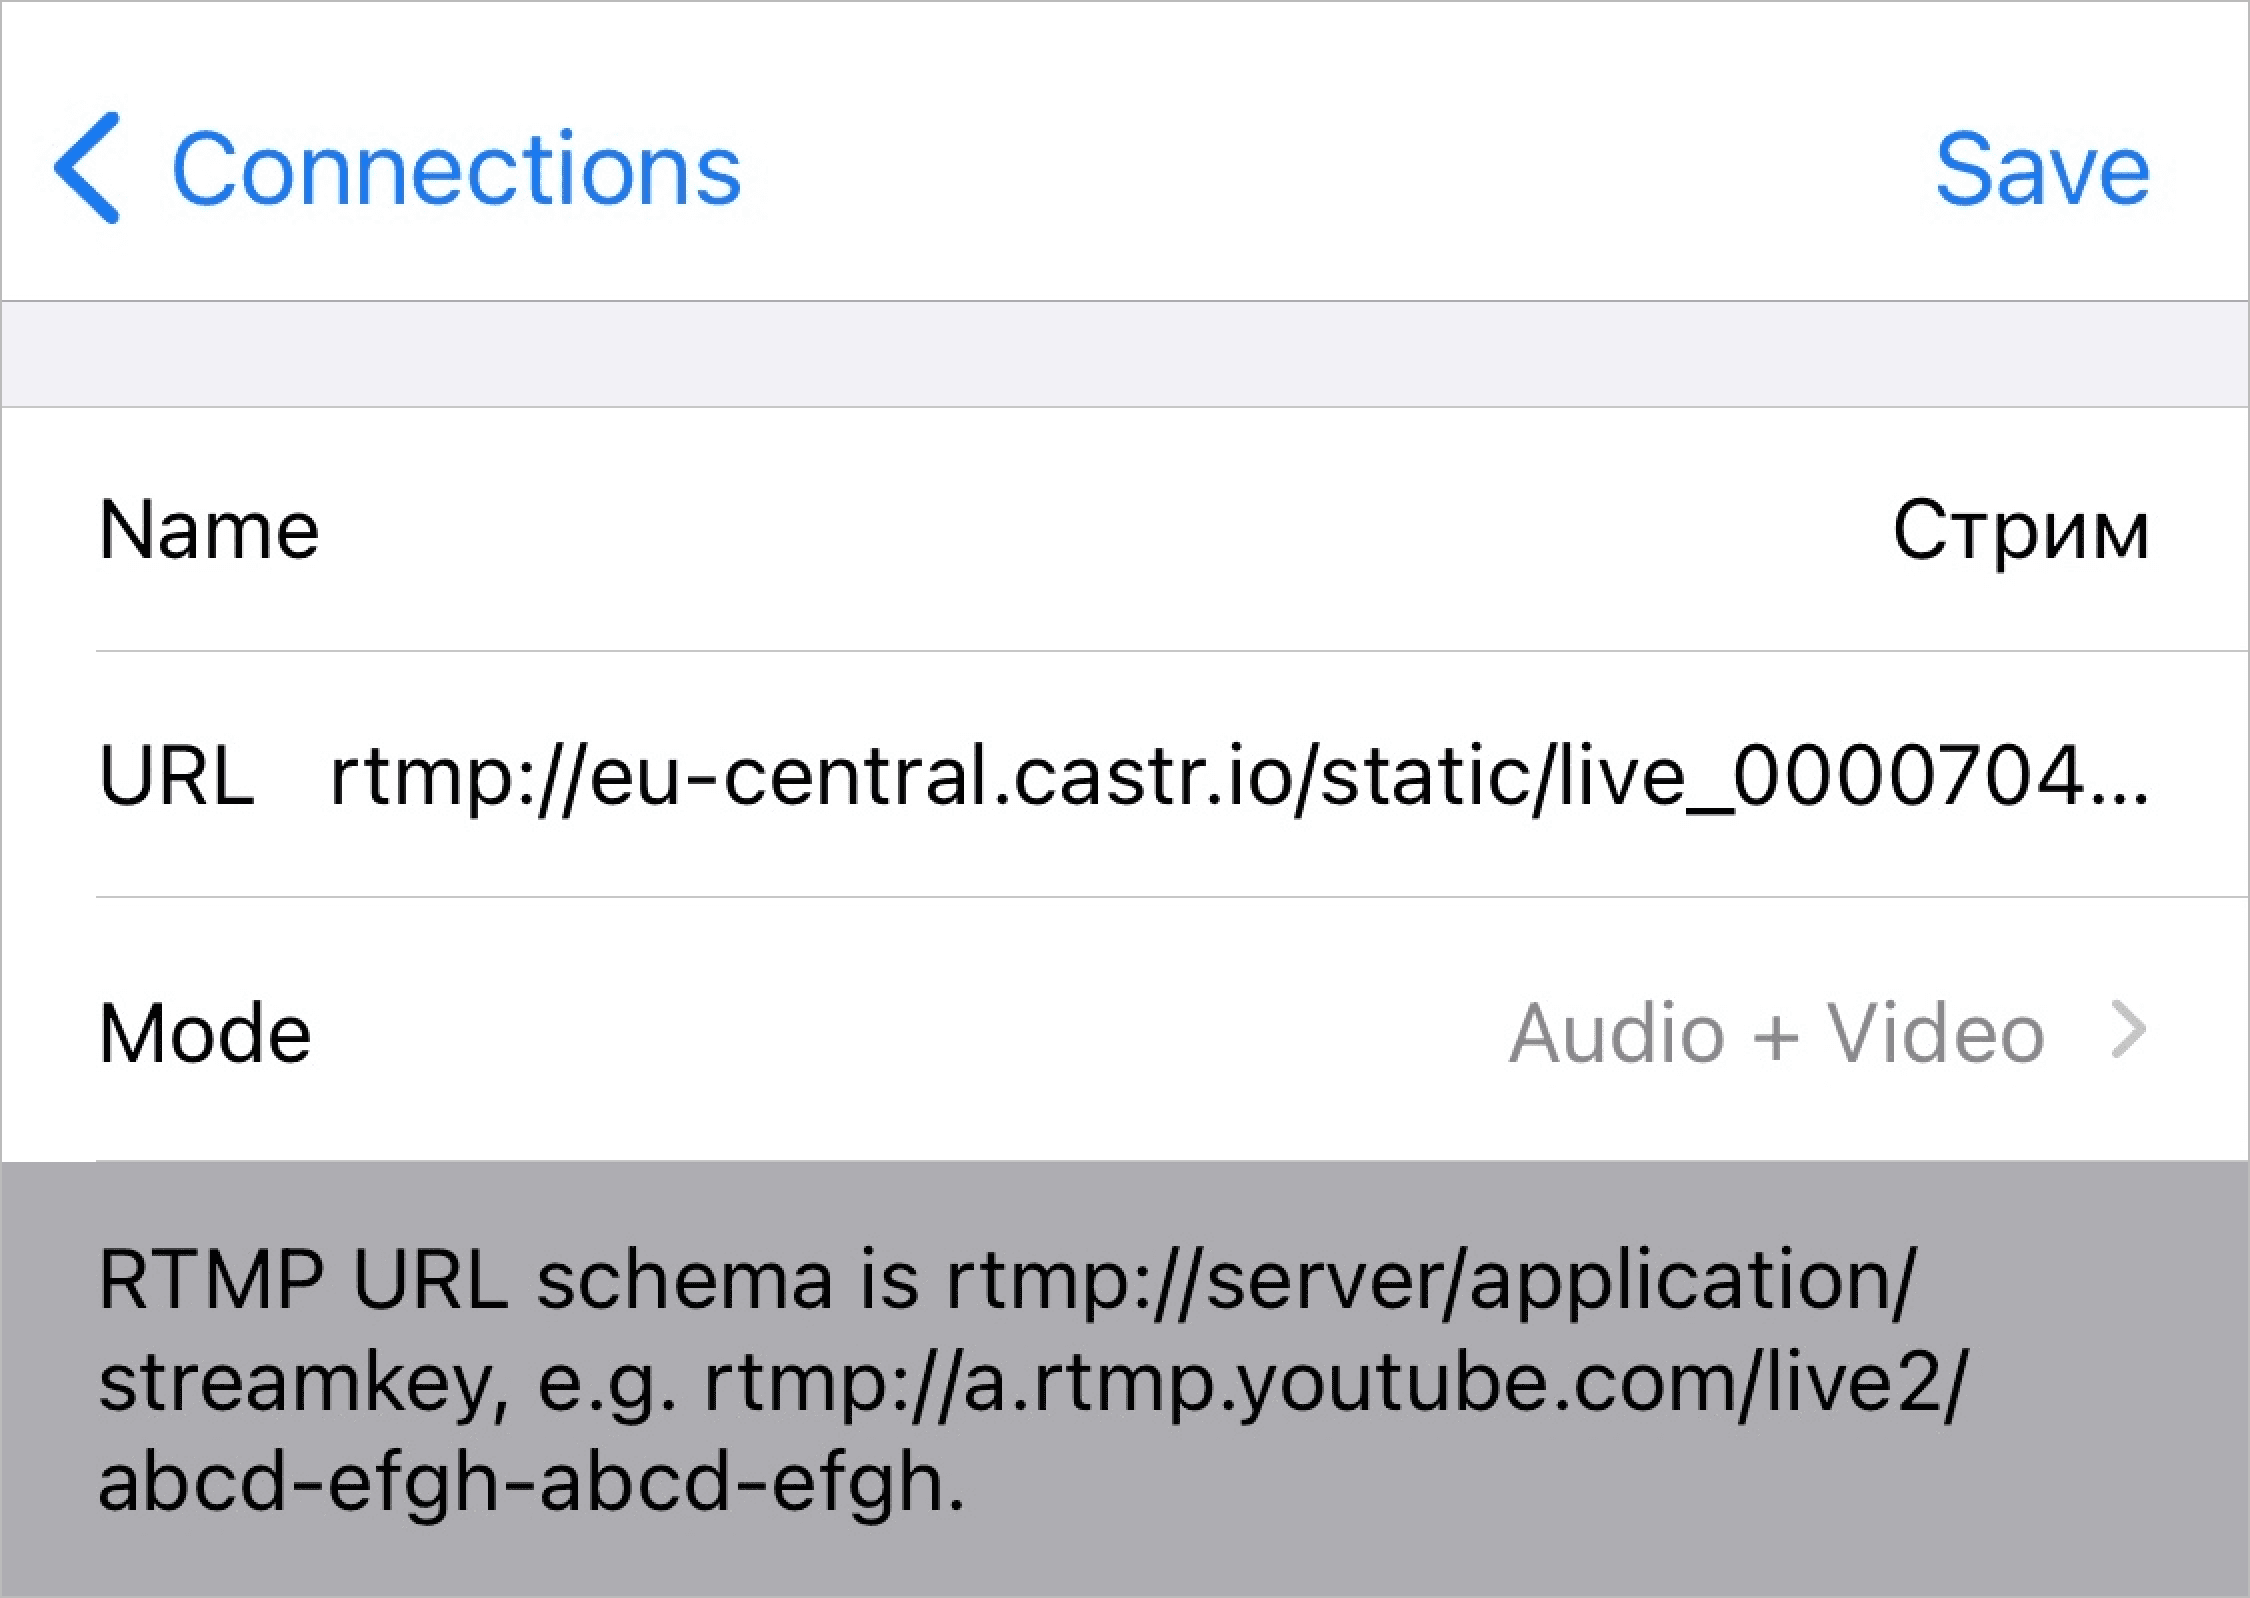Go back to the Connections list
The width and height of the screenshot is (2250, 1598).
(456, 170)
